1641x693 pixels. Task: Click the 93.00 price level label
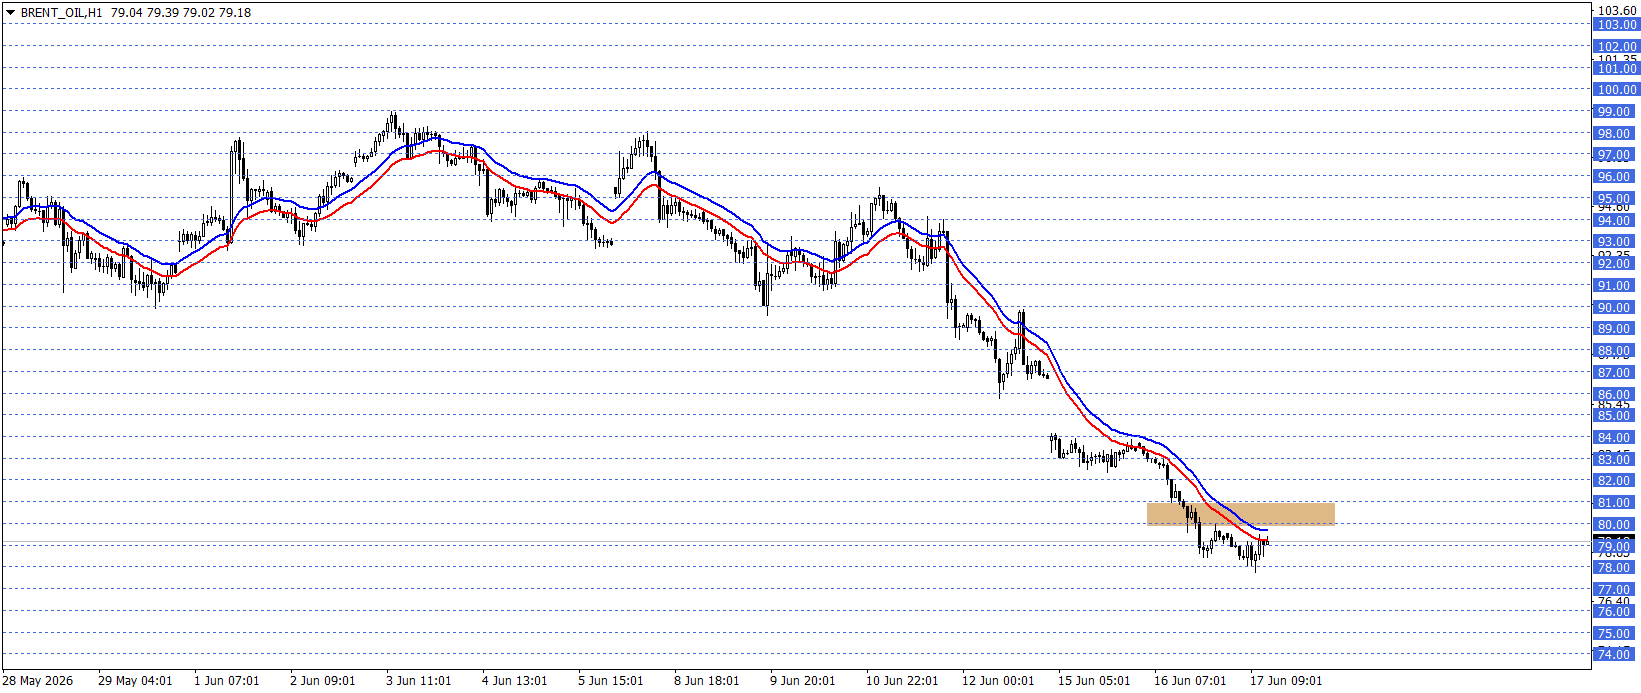pyautogui.click(x=1616, y=242)
